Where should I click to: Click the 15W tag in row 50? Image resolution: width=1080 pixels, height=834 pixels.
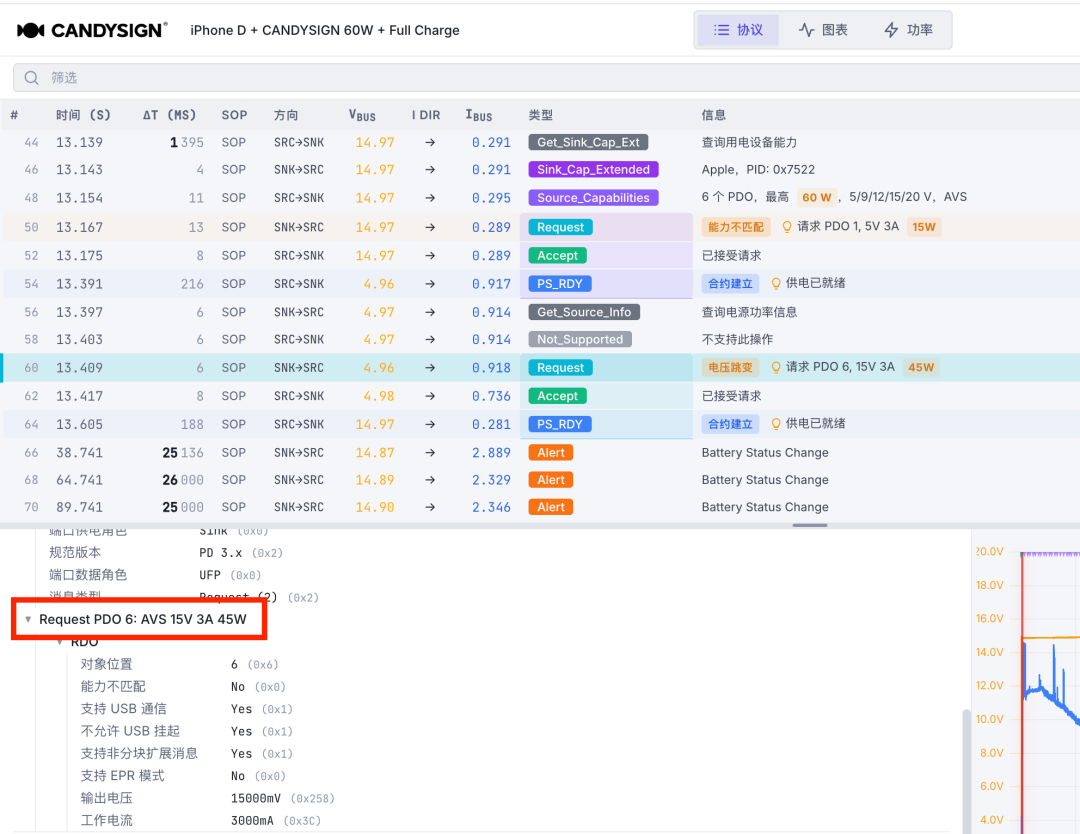(x=924, y=227)
